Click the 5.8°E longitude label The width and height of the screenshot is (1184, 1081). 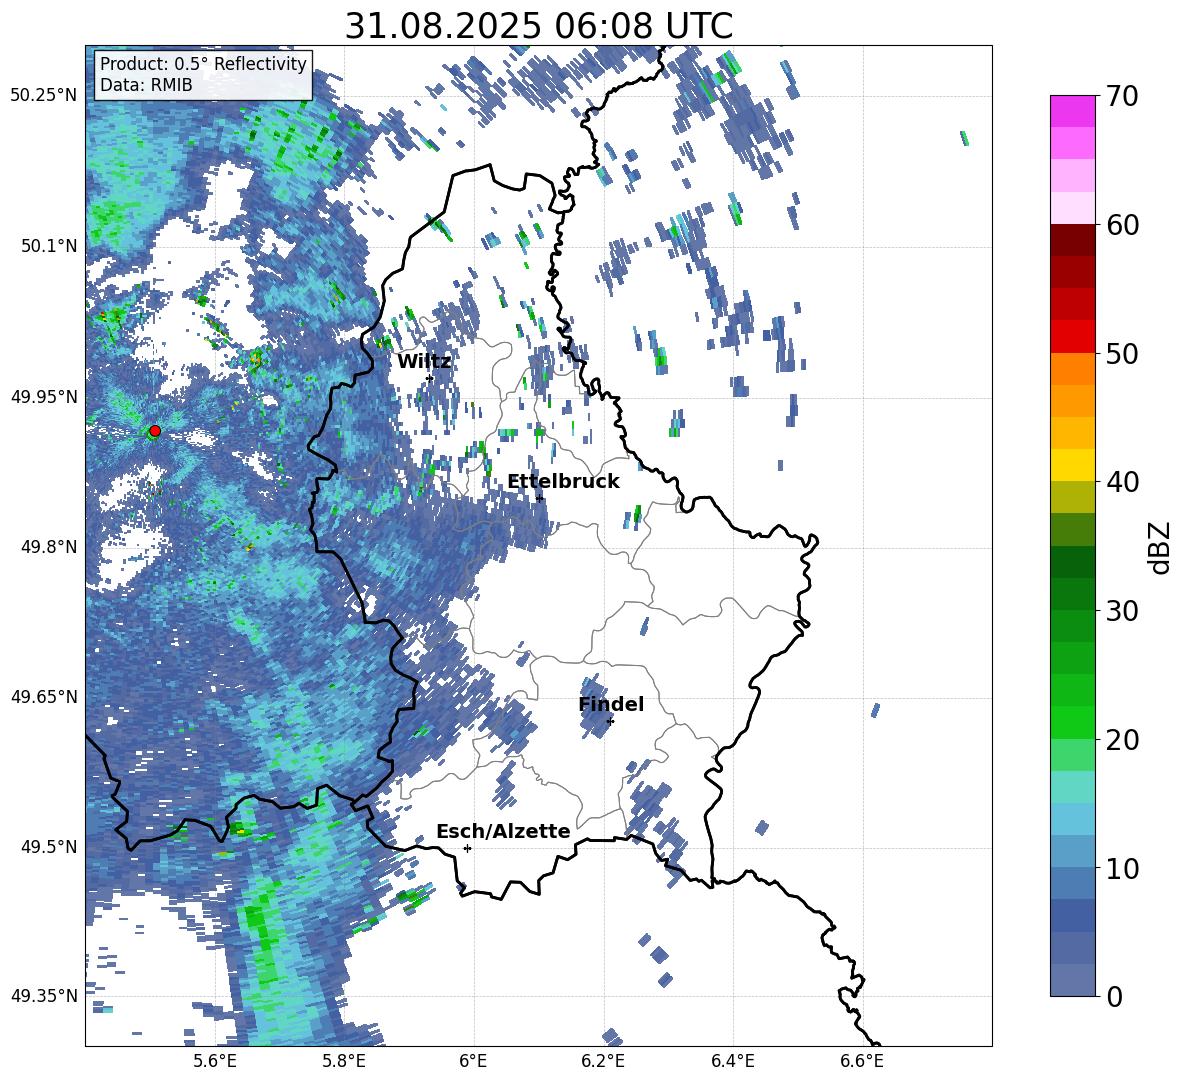[x=344, y=1062]
